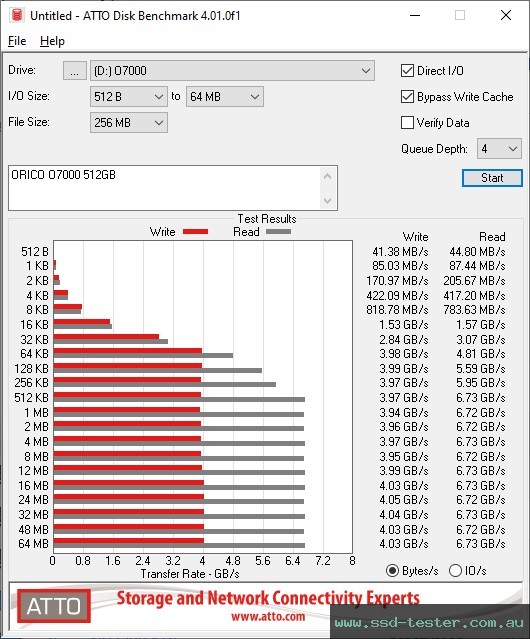The height and width of the screenshot is (639, 530).
Task: Click the description scroll down arrow
Action: click(328, 200)
